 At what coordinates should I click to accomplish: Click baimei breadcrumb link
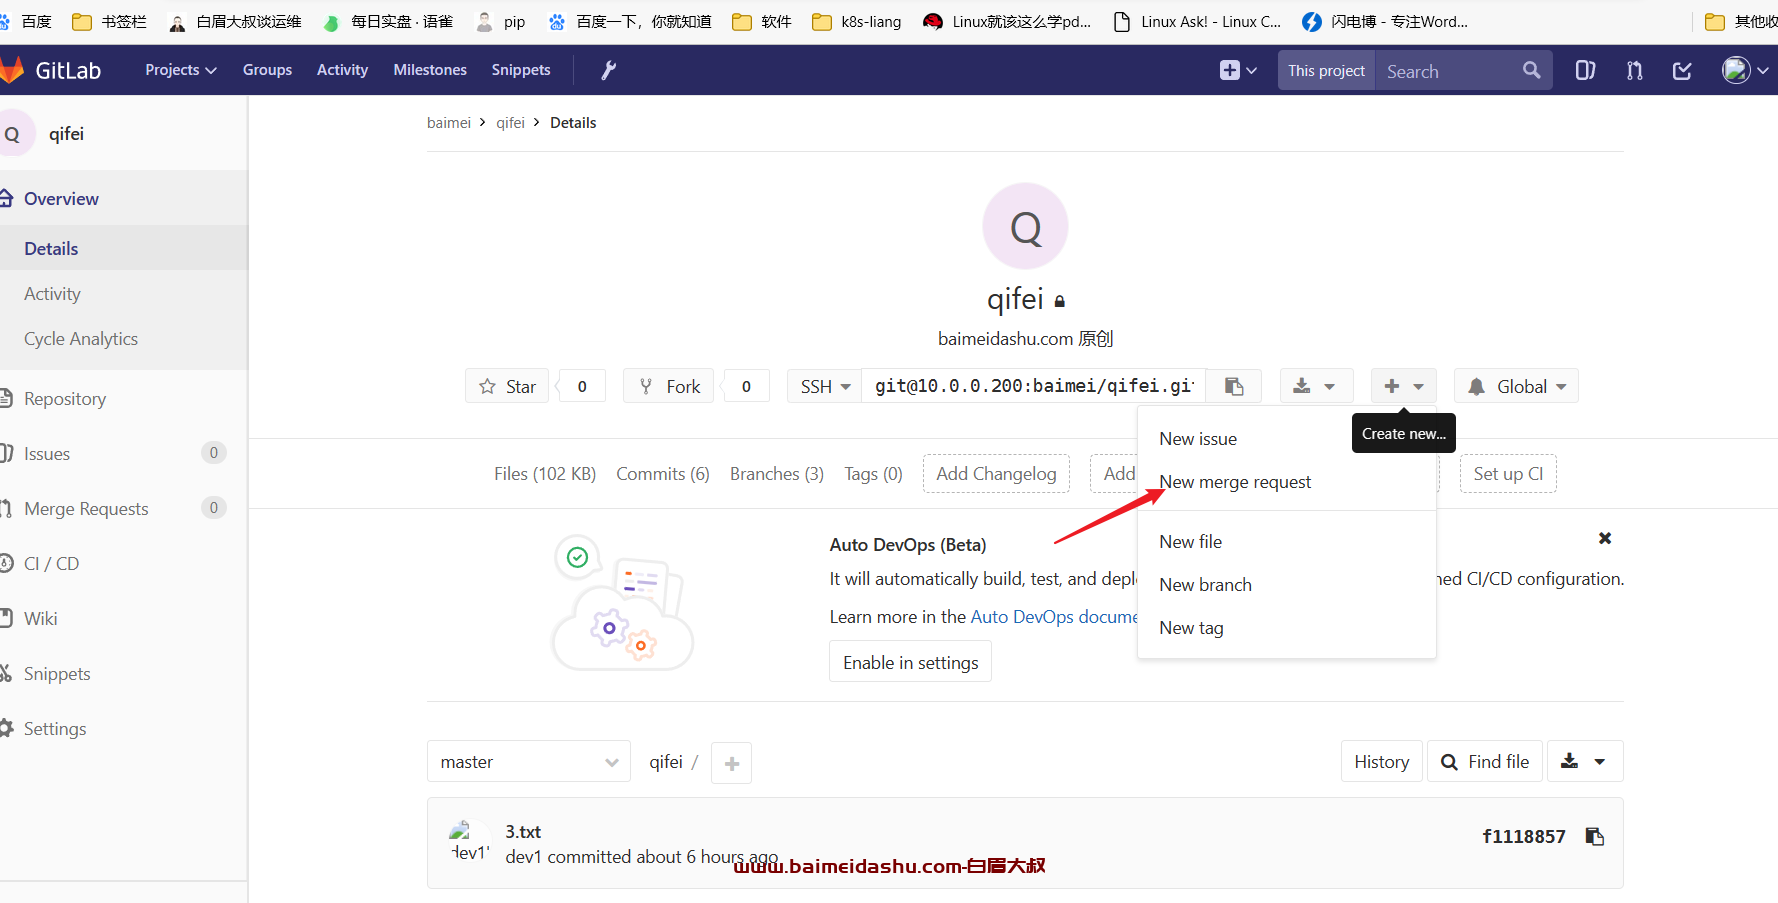[448, 123]
